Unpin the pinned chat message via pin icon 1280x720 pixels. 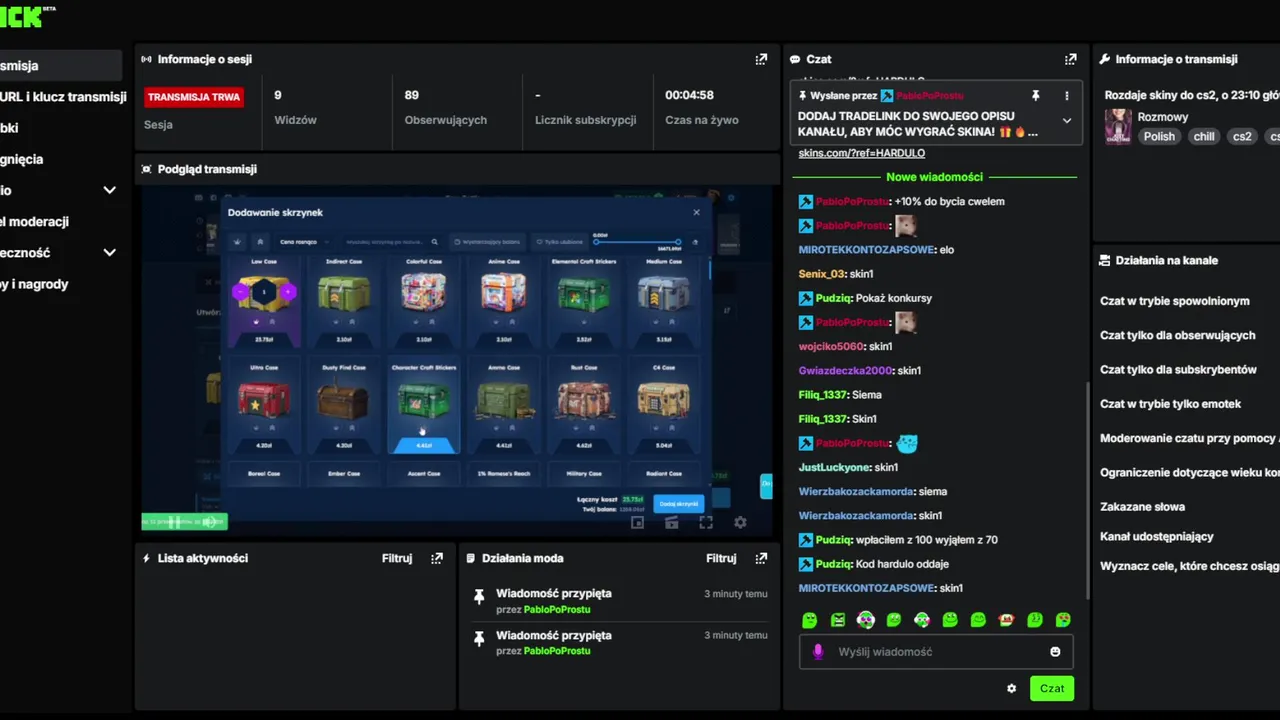coord(1036,95)
